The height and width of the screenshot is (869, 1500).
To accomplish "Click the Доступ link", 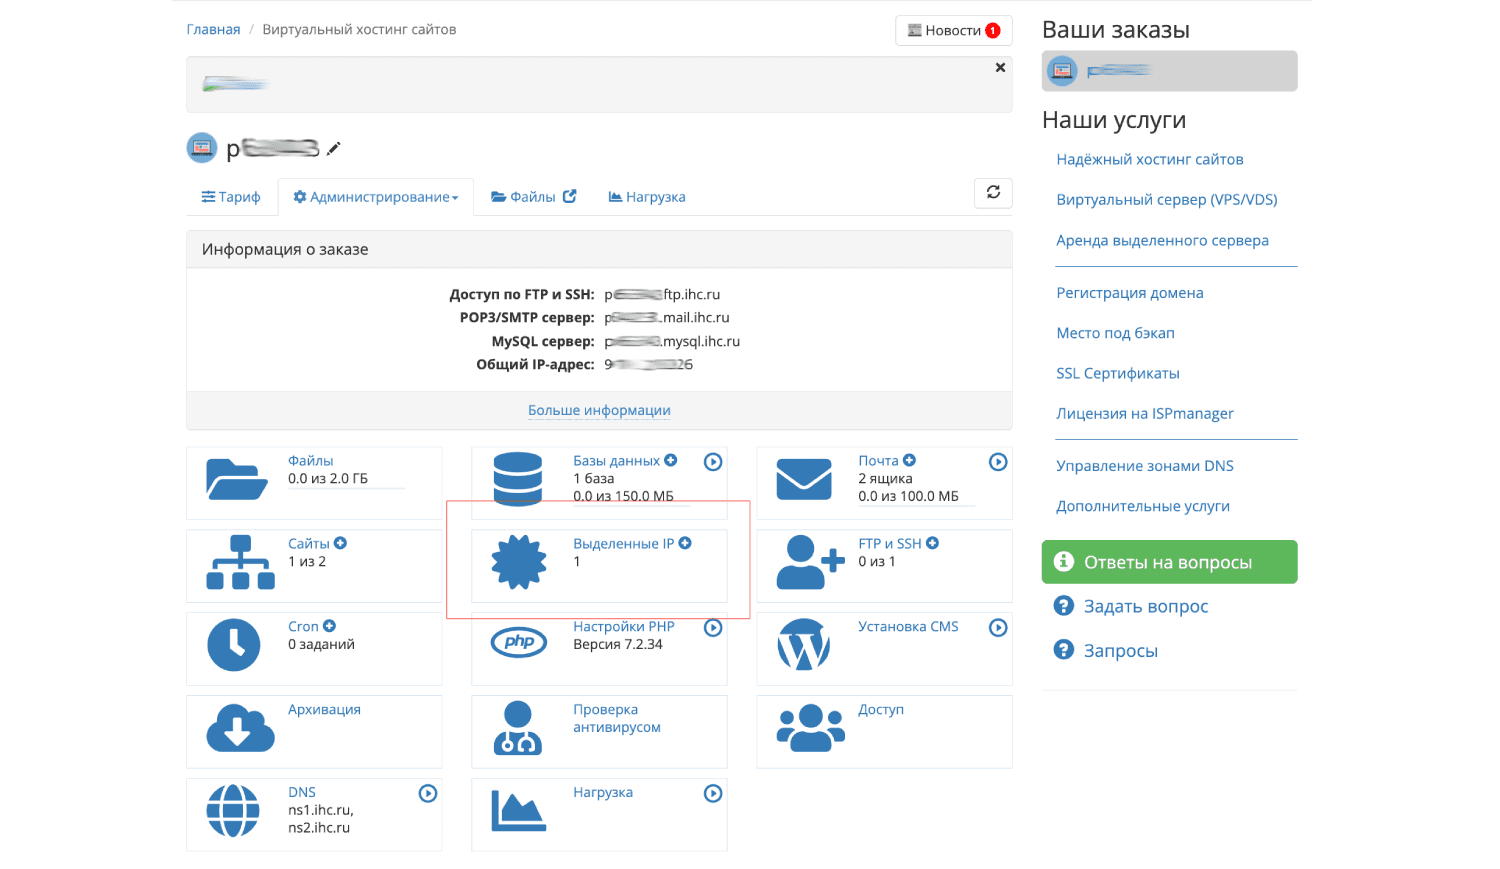I will (x=881, y=710).
